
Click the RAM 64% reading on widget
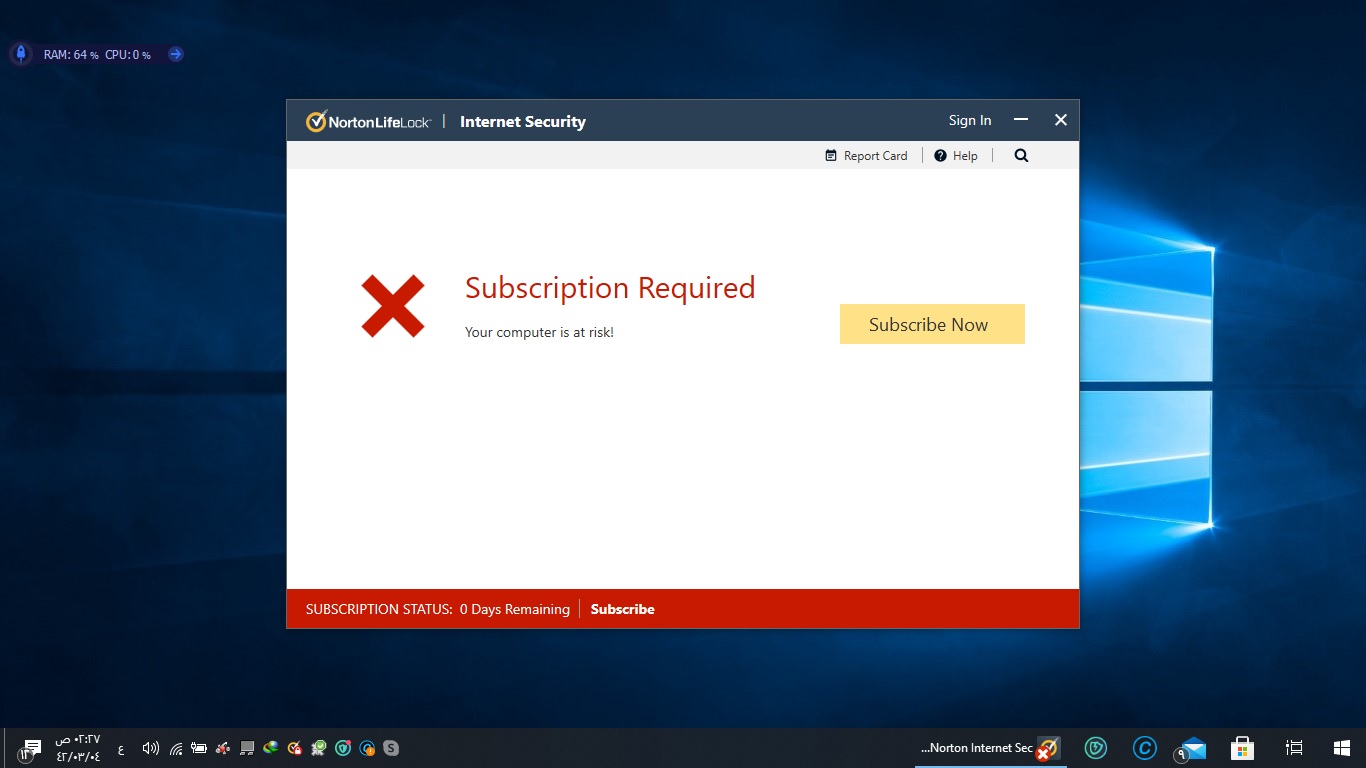[x=71, y=55]
